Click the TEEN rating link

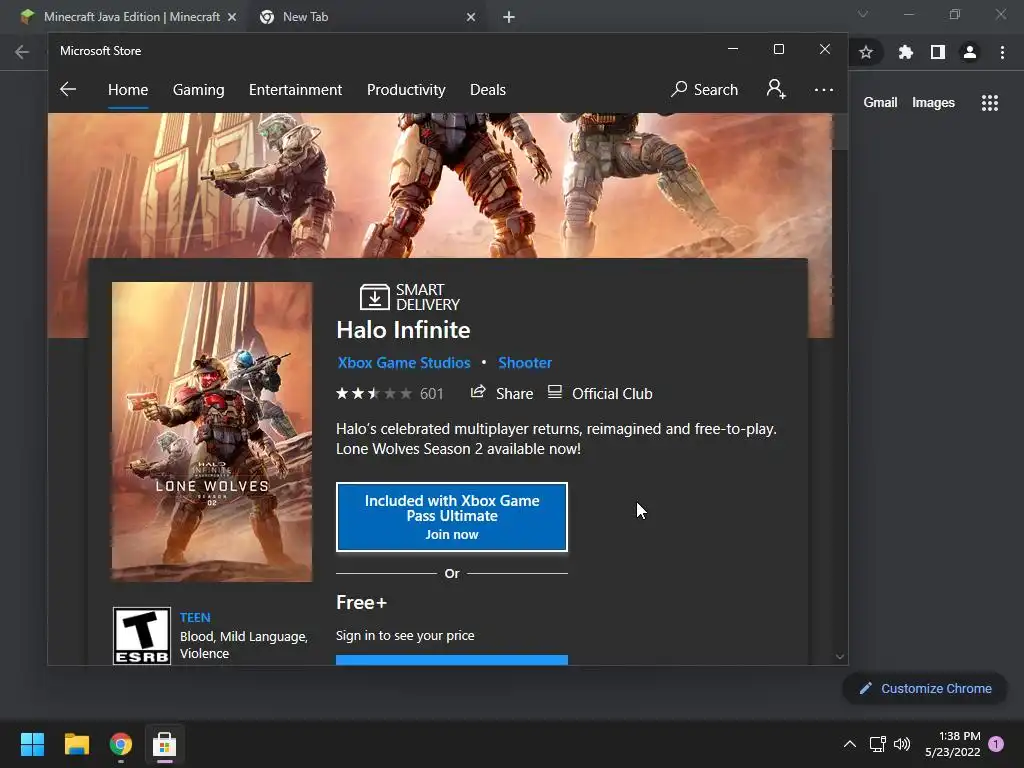pos(195,618)
